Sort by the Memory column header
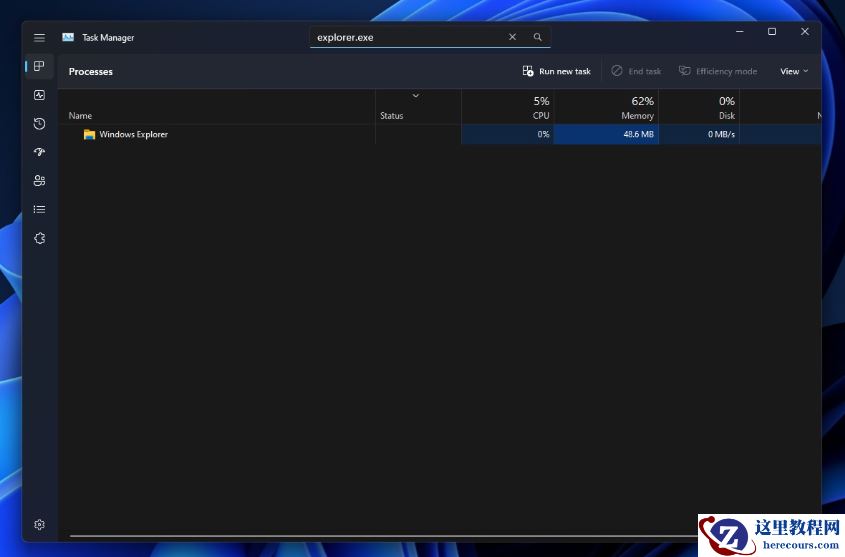 [606, 107]
